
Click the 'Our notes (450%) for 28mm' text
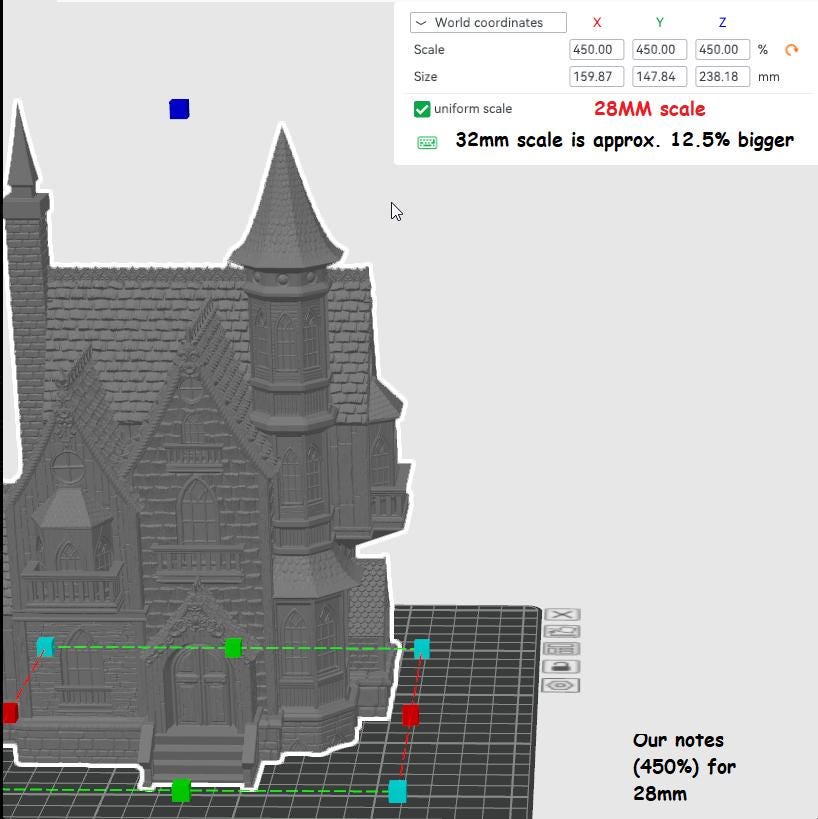684,767
